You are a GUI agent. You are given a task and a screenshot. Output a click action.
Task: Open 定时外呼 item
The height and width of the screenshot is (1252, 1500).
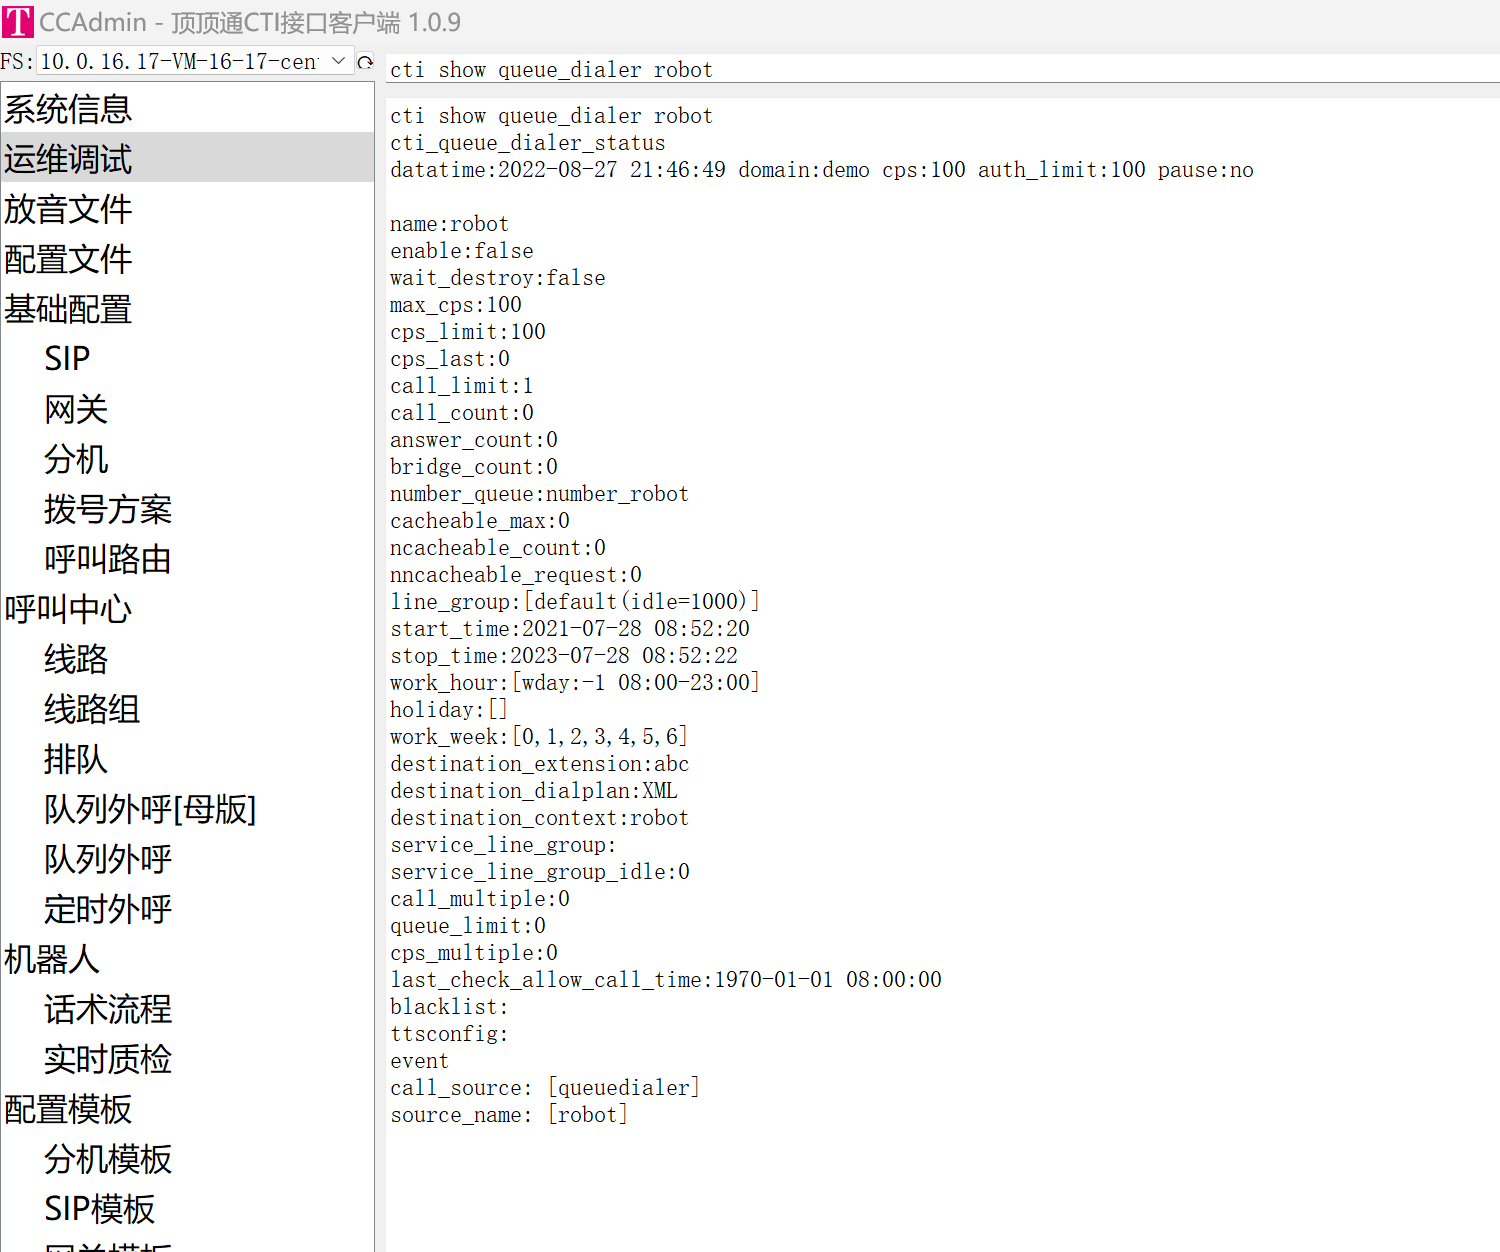108,909
